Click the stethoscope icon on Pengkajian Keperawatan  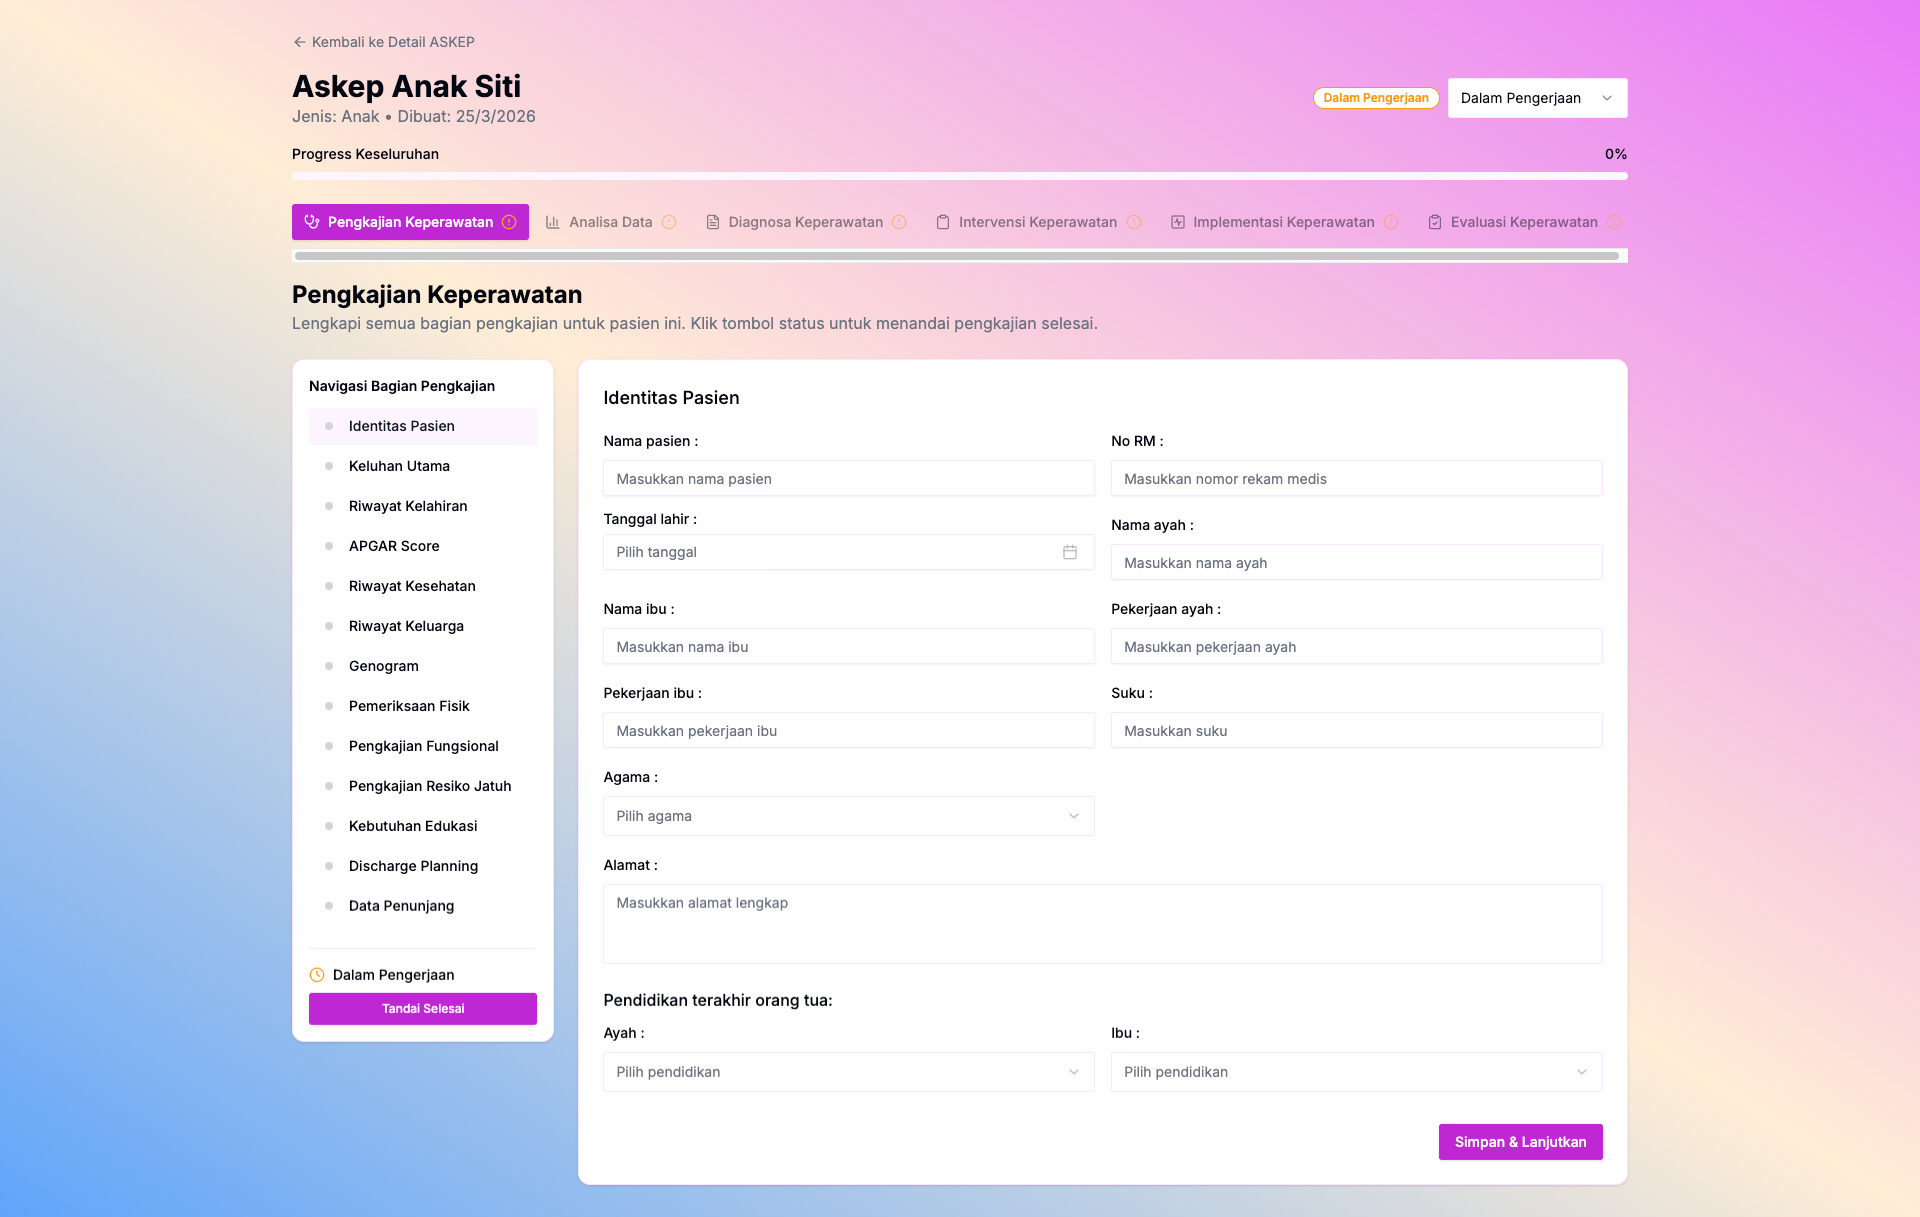coord(311,222)
